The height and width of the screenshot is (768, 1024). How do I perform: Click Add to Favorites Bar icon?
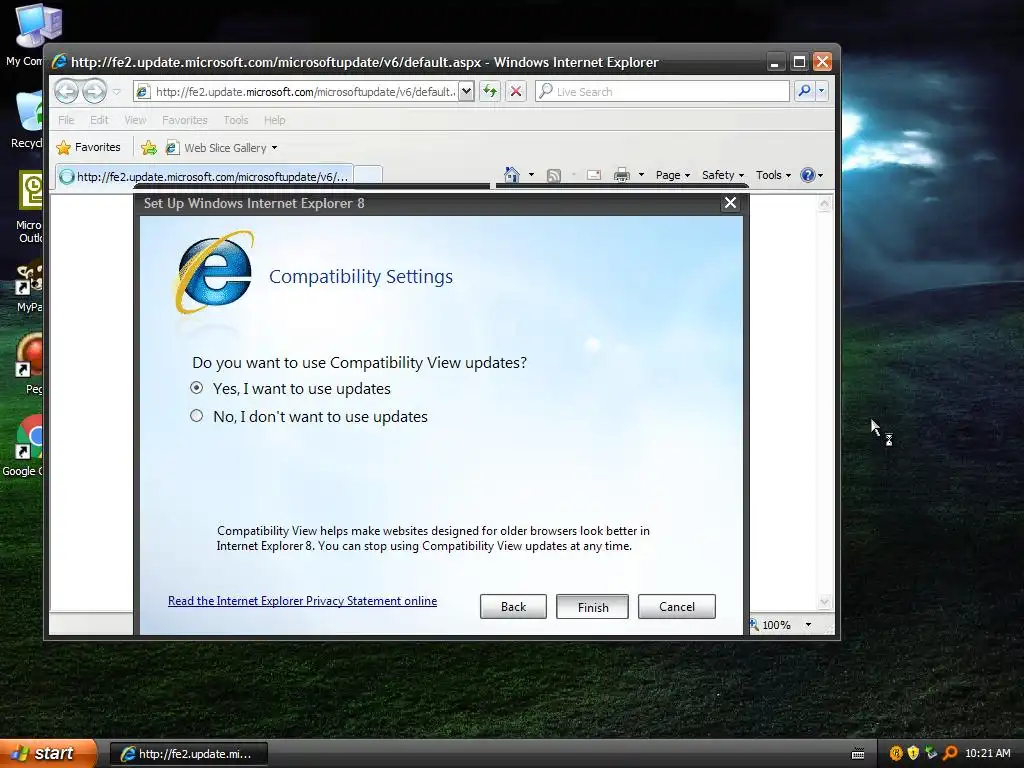point(149,148)
